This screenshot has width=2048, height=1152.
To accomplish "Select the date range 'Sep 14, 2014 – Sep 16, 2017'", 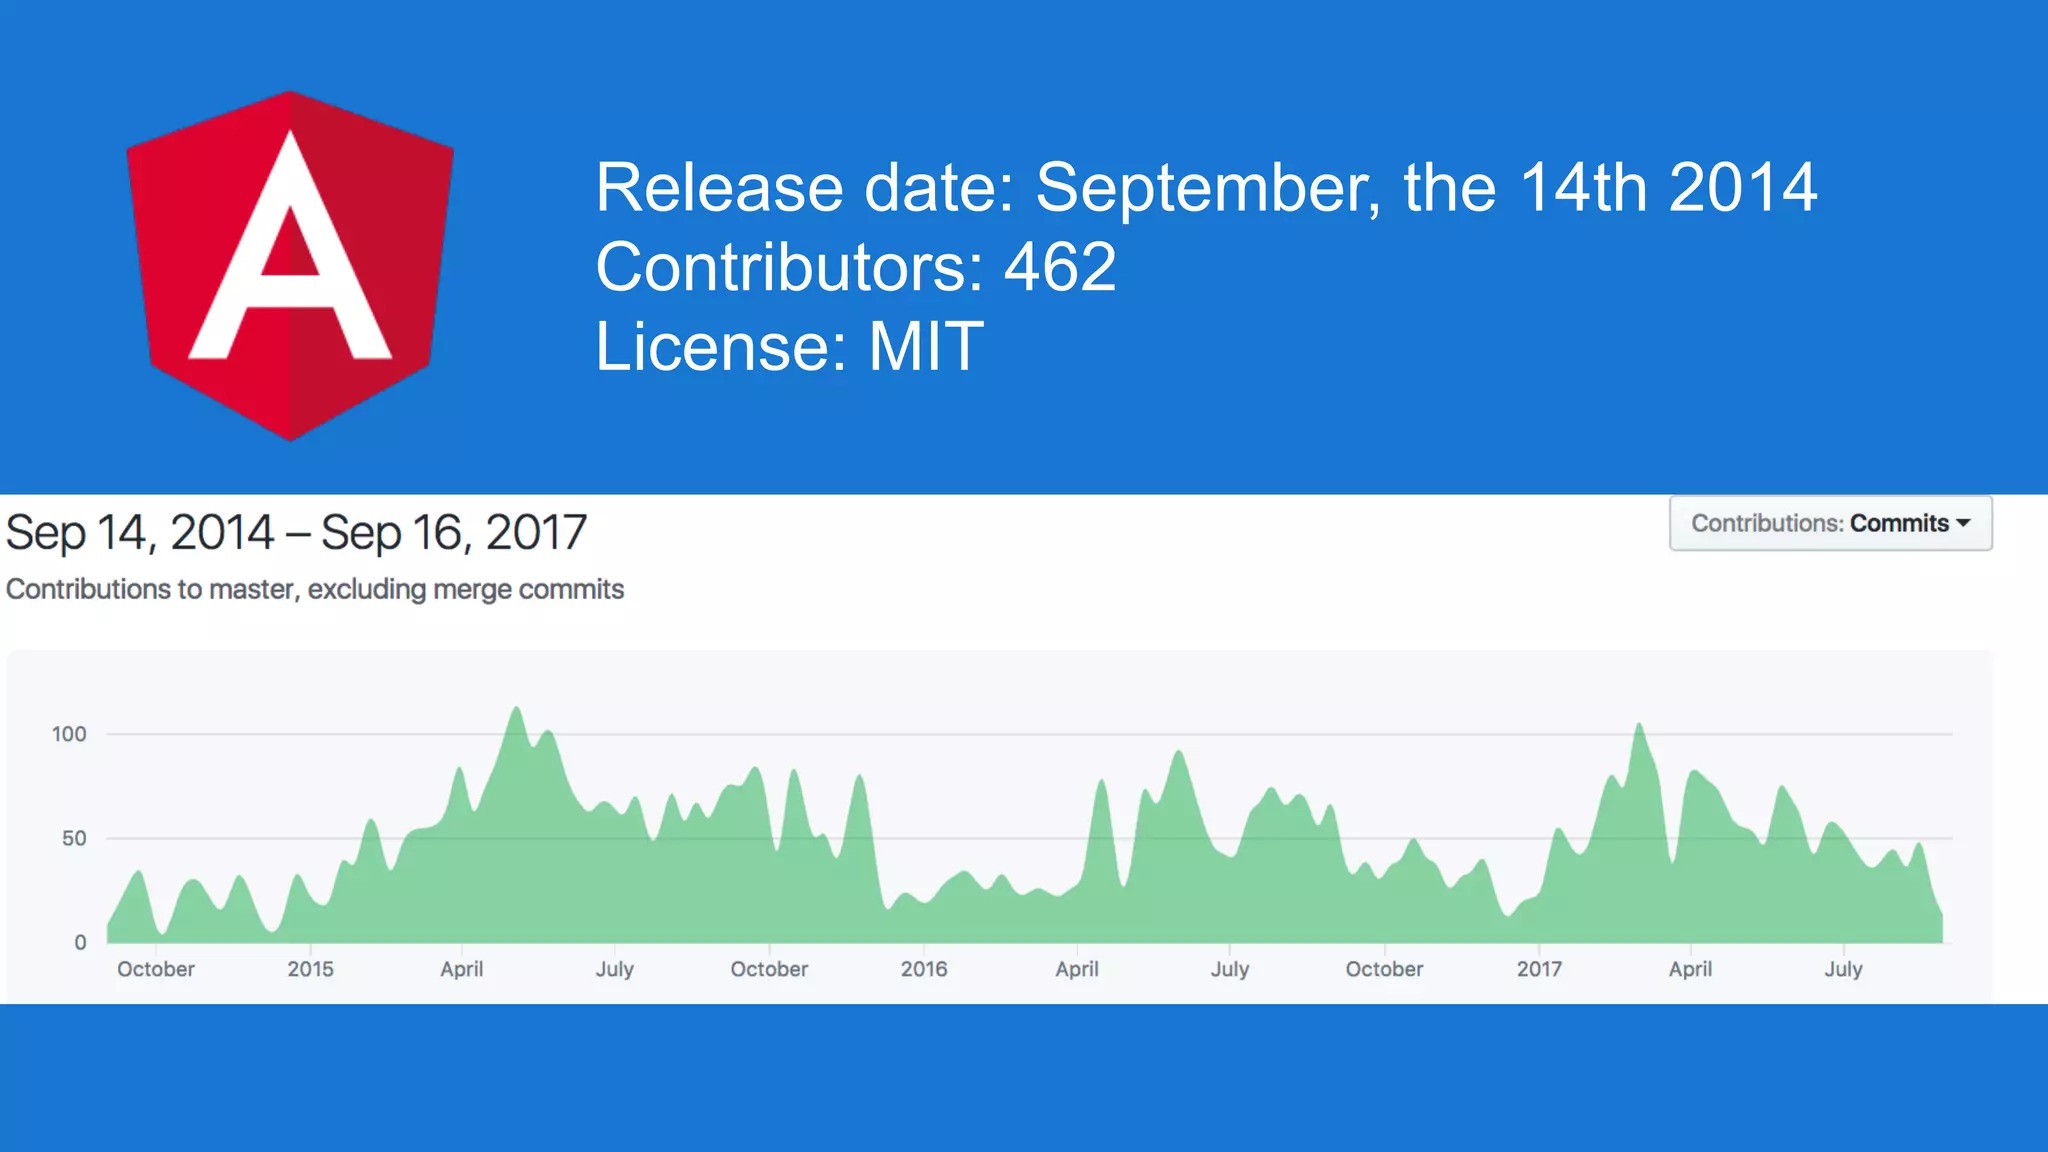I will pos(296,532).
